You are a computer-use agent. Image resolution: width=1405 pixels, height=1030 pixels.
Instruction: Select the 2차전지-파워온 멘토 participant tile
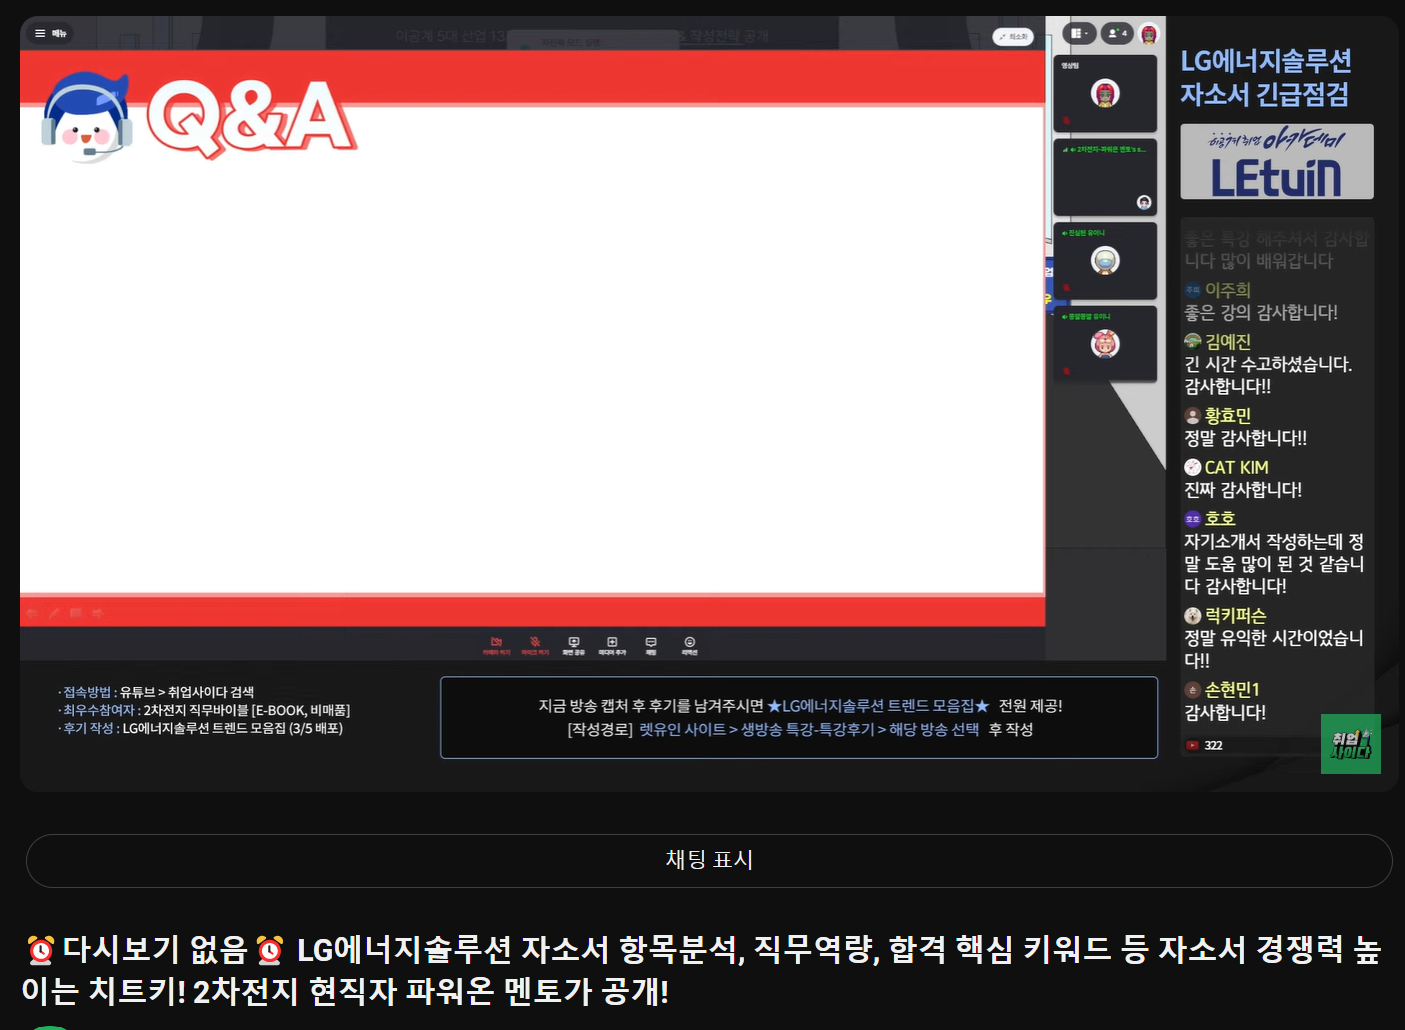[1105, 177]
